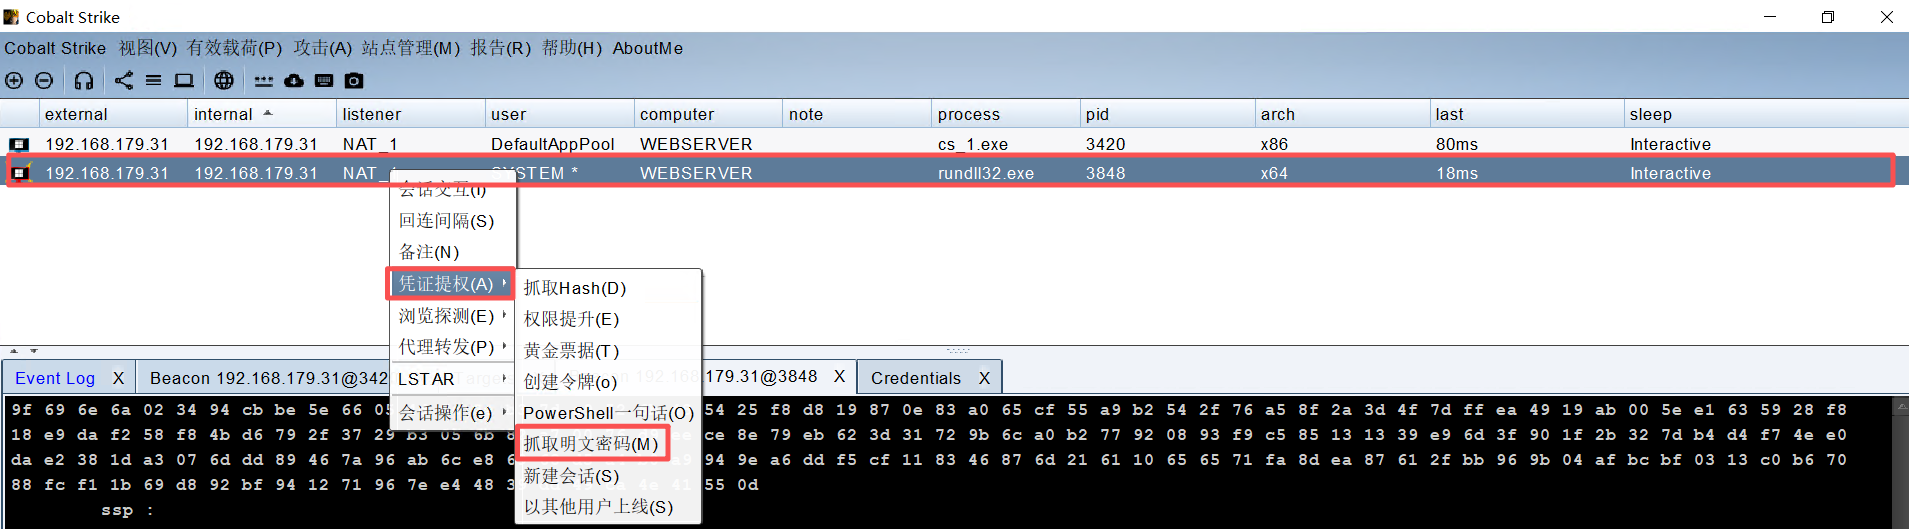Open the 有效载荷(P) menu

coord(234,48)
